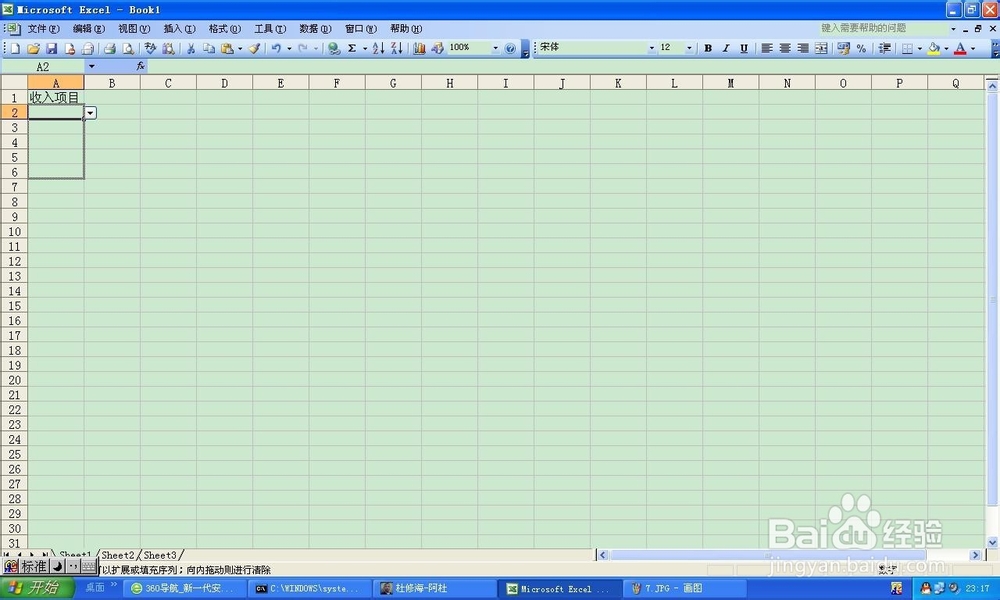Run the spelling check
This screenshot has height=600, width=1000.
point(150,48)
